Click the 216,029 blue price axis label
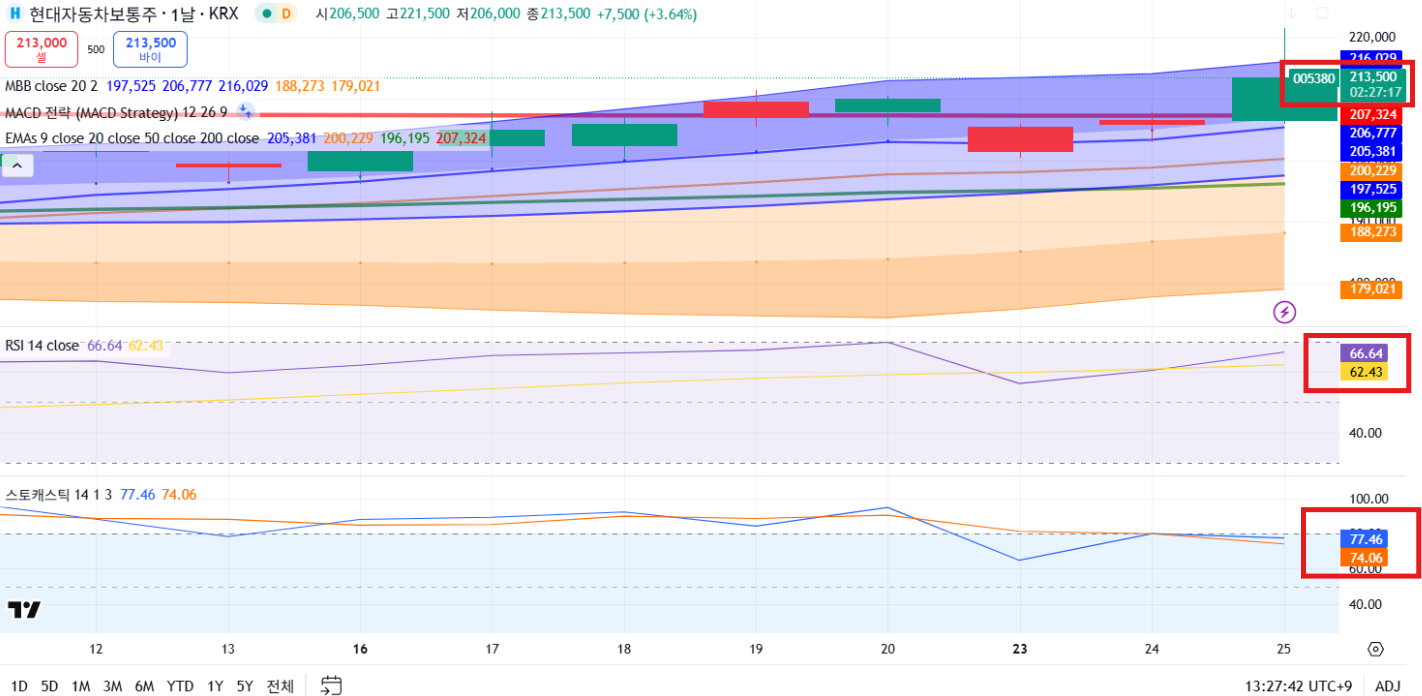This screenshot has width=1422, height=696. 1373,58
